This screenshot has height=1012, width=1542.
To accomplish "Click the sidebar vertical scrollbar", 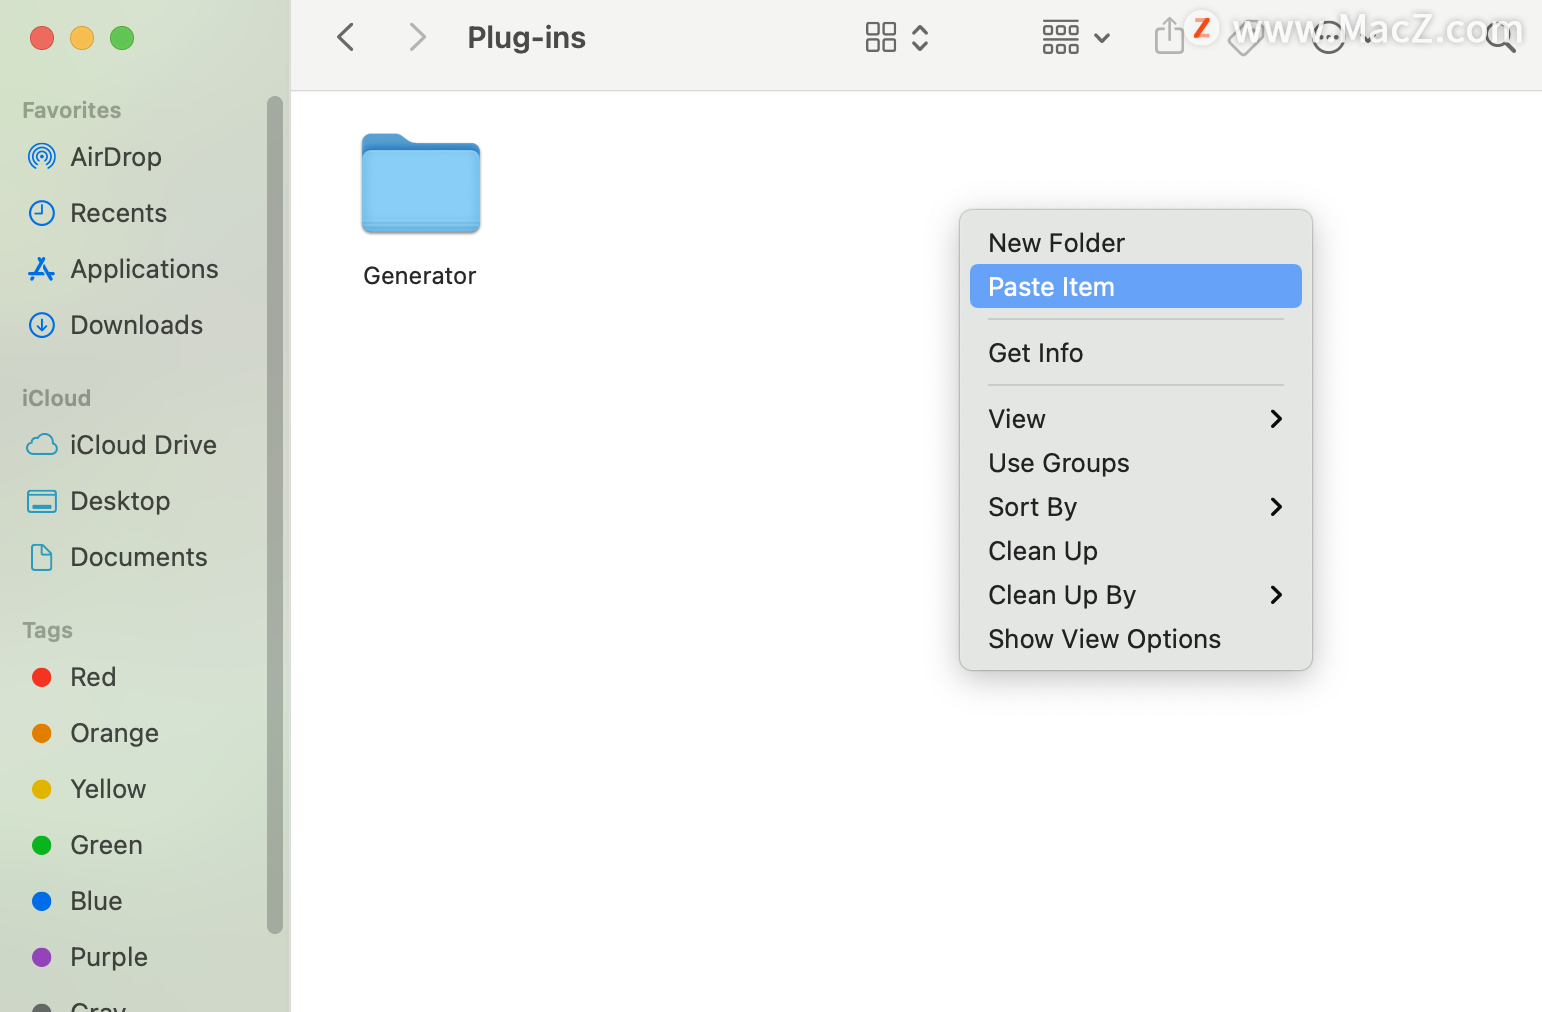I will (275, 515).
